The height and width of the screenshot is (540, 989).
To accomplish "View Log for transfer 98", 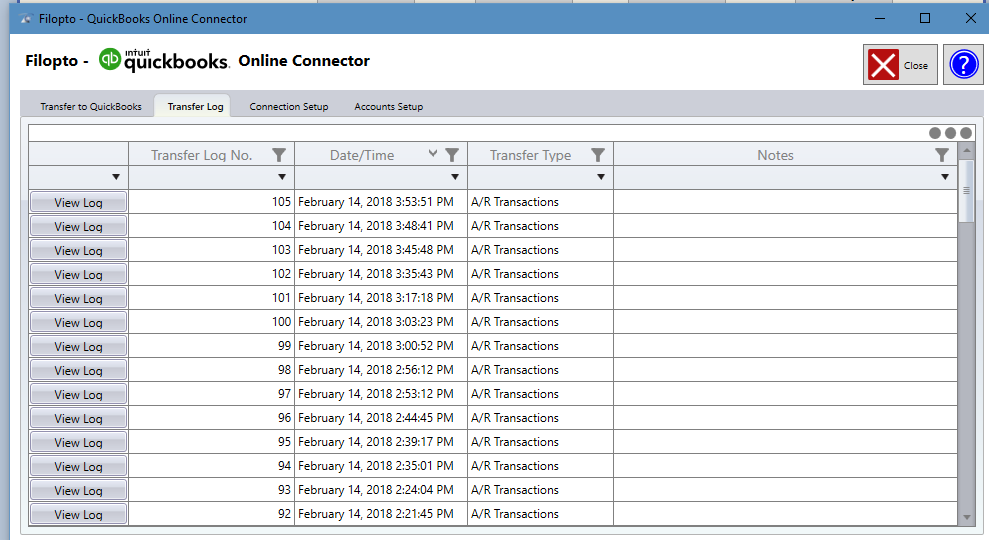I will click(x=78, y=370).
